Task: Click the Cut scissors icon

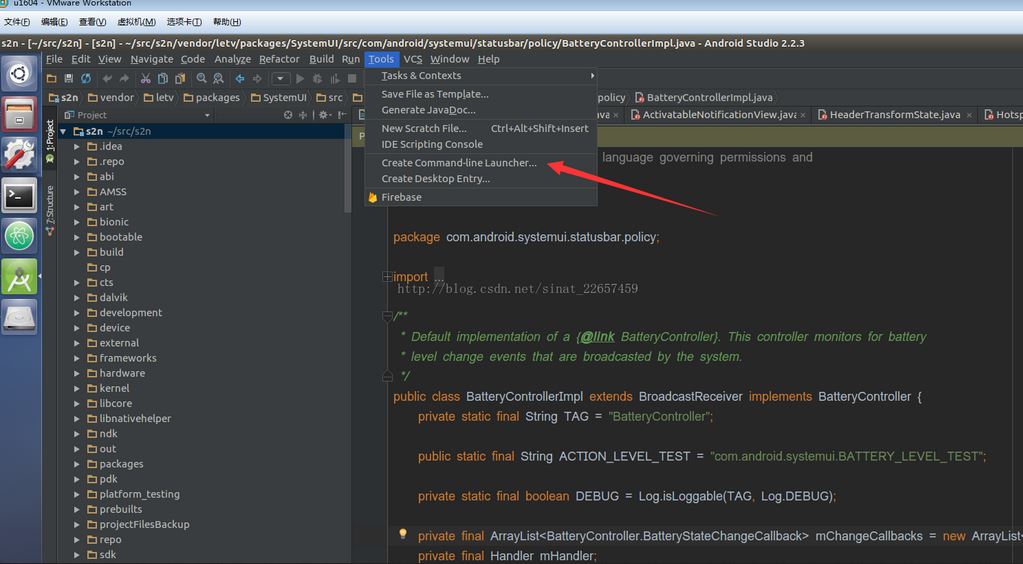Action: pyautogui.click(x=145, y=78)
